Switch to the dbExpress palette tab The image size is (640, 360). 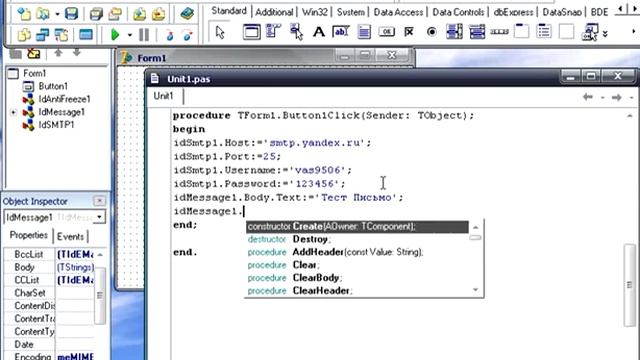pos(513,12)
